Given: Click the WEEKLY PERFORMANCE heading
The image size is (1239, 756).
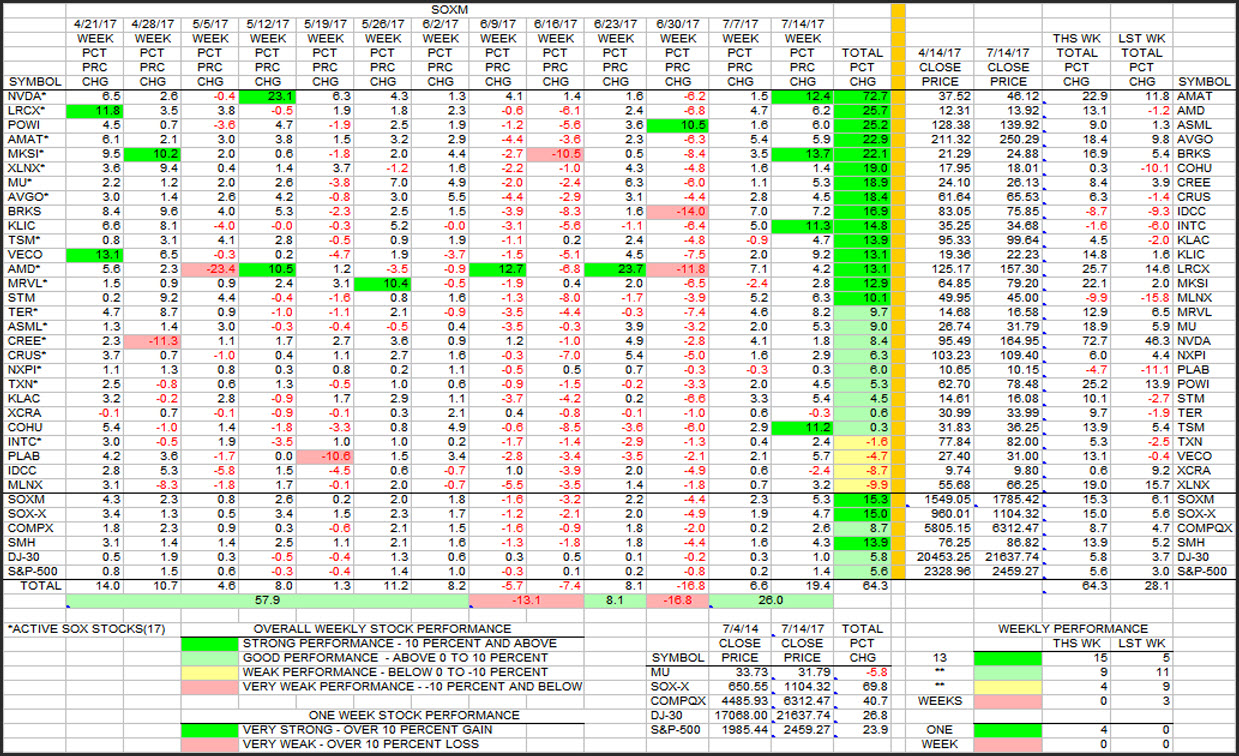Looking at the screenshot, I should (1073, 630).
